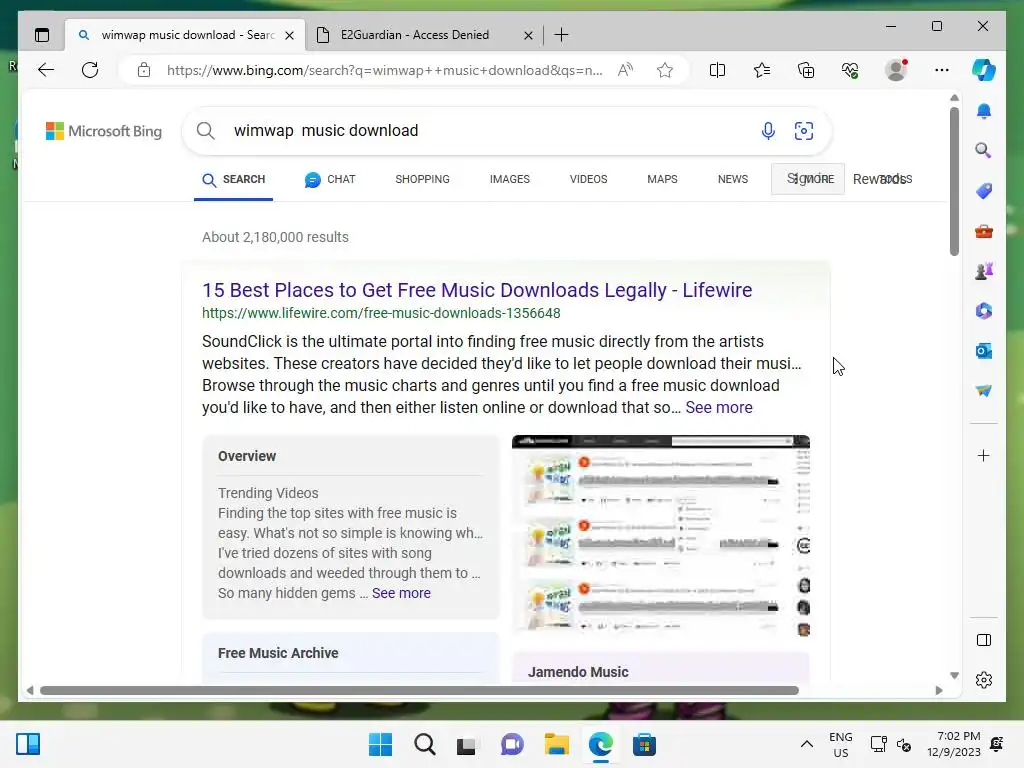
Task: Select the CHAT search category
Action: (330, 179)
